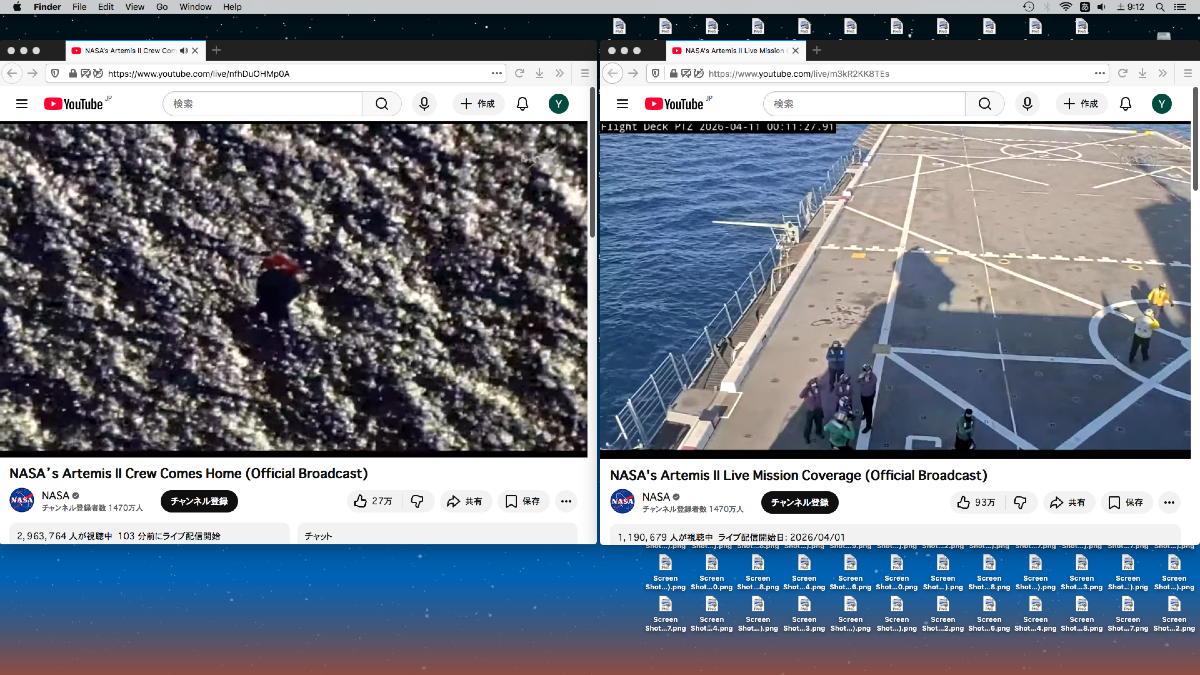Like the Crew Comes Home video (27万)
The image size is (1200, 675).
coord(373,501)
